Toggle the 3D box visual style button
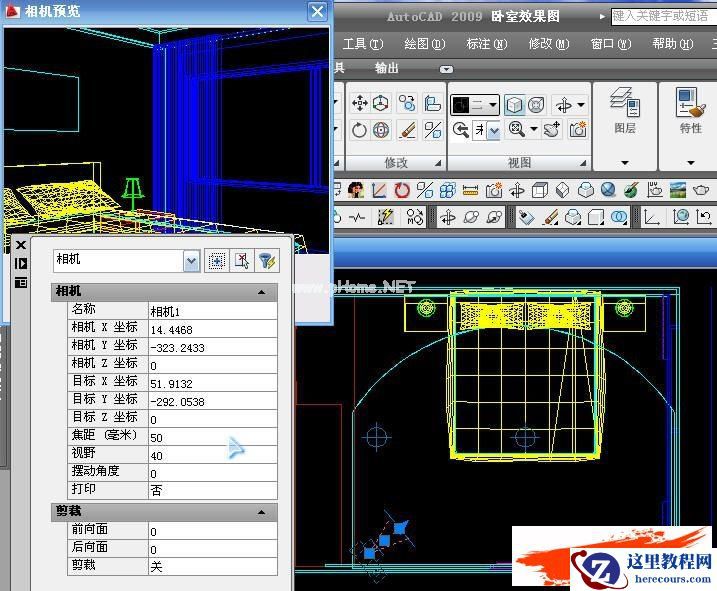The height and width of the screenshot is (591, 717). [514, 104]
